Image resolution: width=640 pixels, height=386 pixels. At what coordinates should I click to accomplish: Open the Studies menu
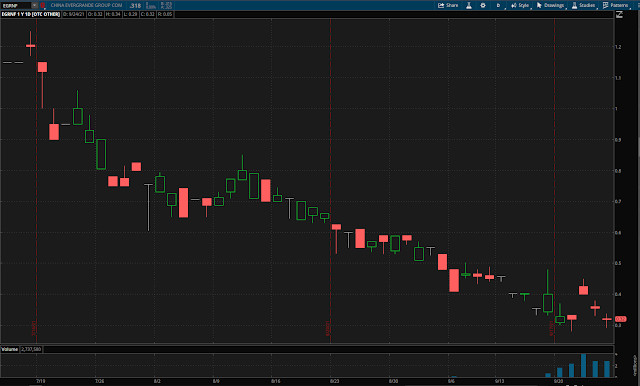tap(584, 5)
